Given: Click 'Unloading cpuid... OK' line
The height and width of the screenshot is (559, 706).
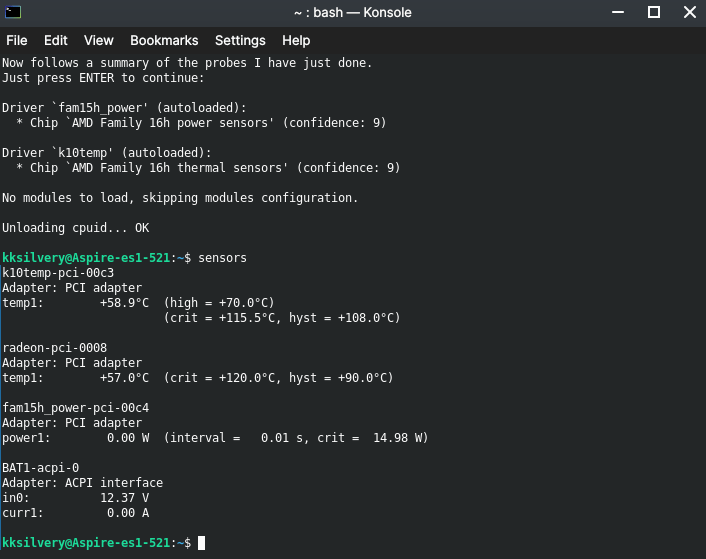Looking at the screenshot, I should point(76,228).
